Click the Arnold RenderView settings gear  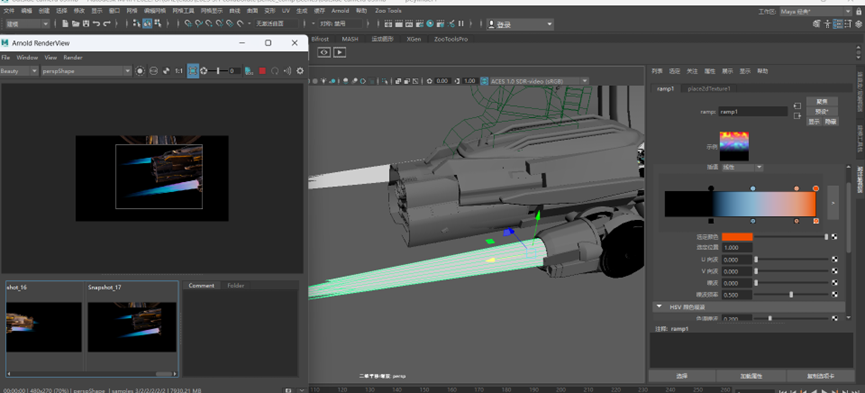(300, 71)
